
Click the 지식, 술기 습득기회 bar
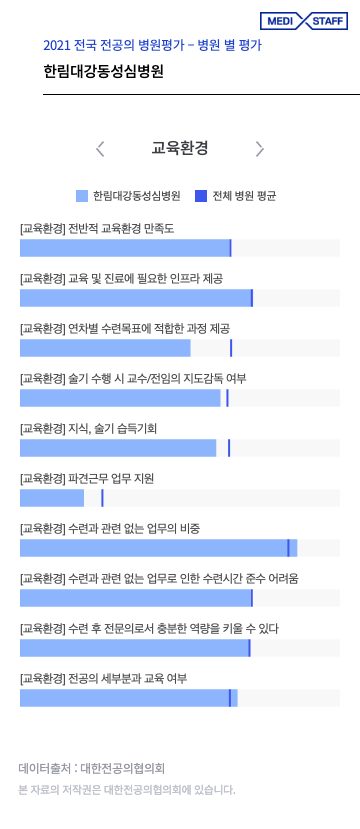[180, 448]
